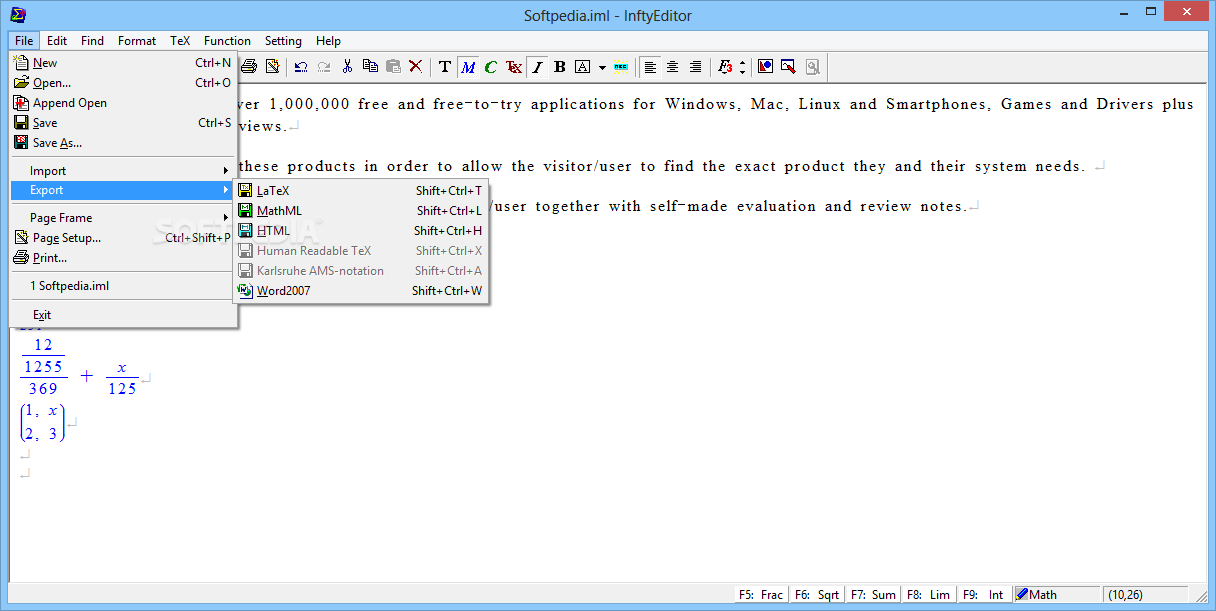The image size is (1216, 611).
Task: Open the Format menu
Action: tap(137, 41)
